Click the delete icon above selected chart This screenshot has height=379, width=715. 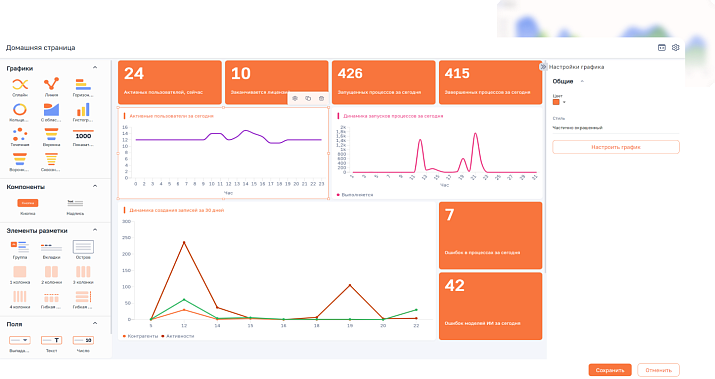(321, 99)
